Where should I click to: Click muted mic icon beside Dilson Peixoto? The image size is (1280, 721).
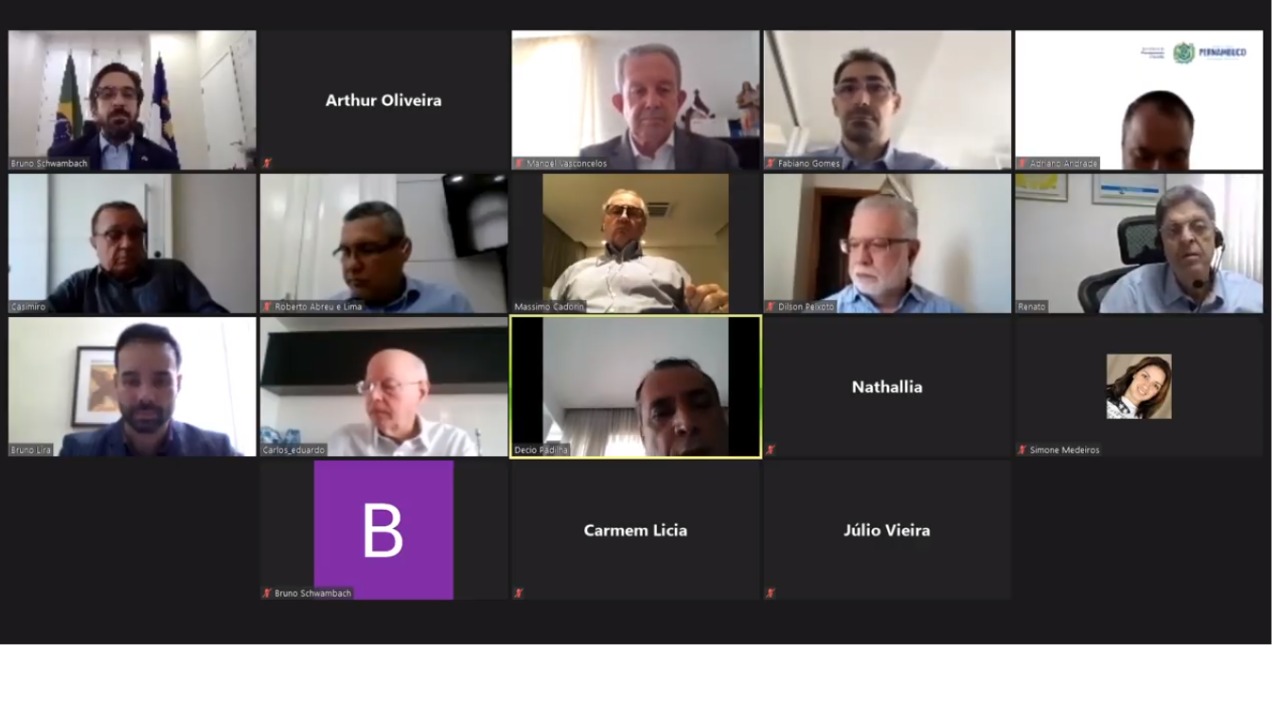click(x=771, y=306)
